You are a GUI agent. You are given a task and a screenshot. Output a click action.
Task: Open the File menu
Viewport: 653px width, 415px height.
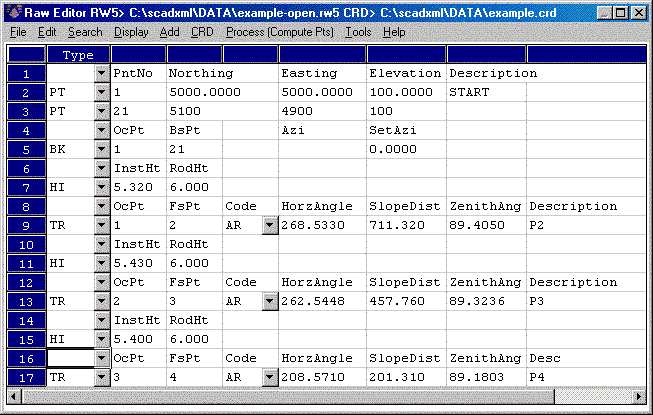18,32
